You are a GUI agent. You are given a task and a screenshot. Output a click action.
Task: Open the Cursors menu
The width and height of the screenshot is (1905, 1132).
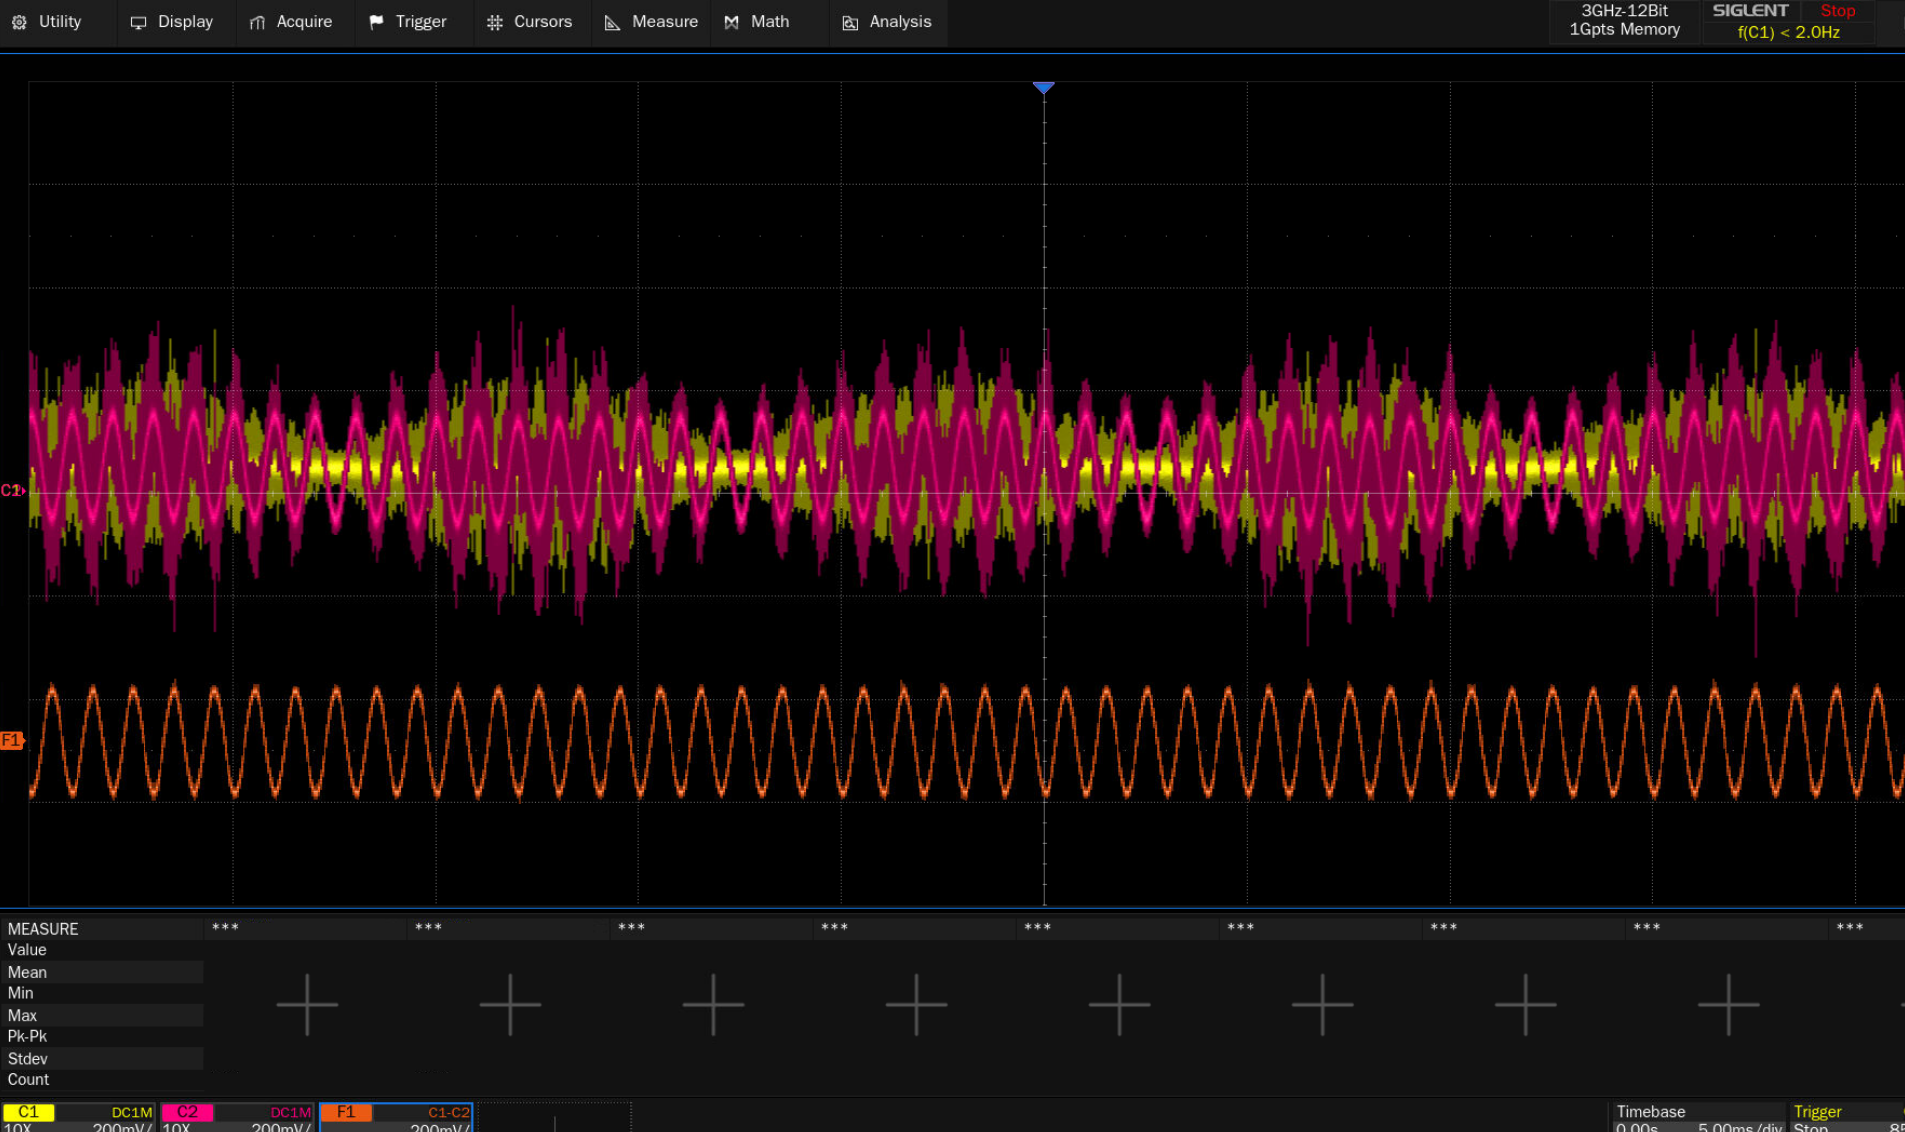coord(529,22)
